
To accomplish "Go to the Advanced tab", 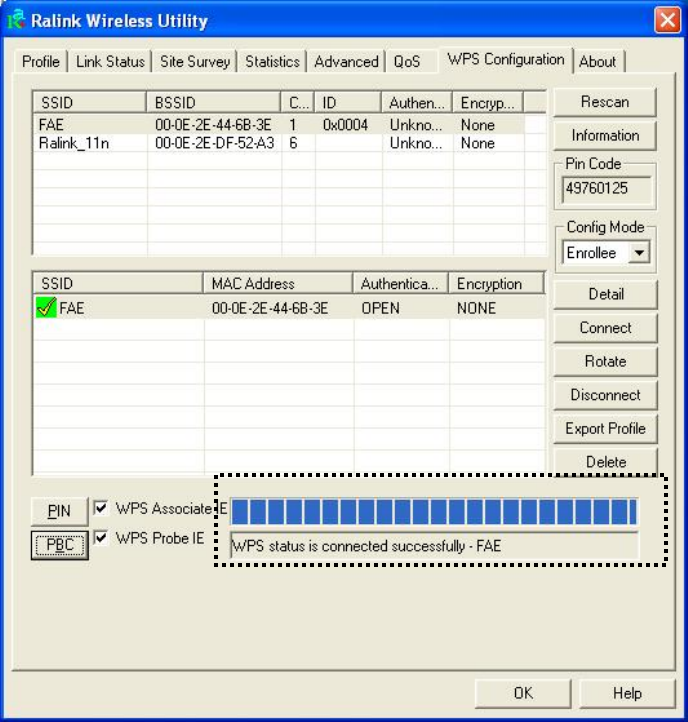I will [x=346, y=62].
